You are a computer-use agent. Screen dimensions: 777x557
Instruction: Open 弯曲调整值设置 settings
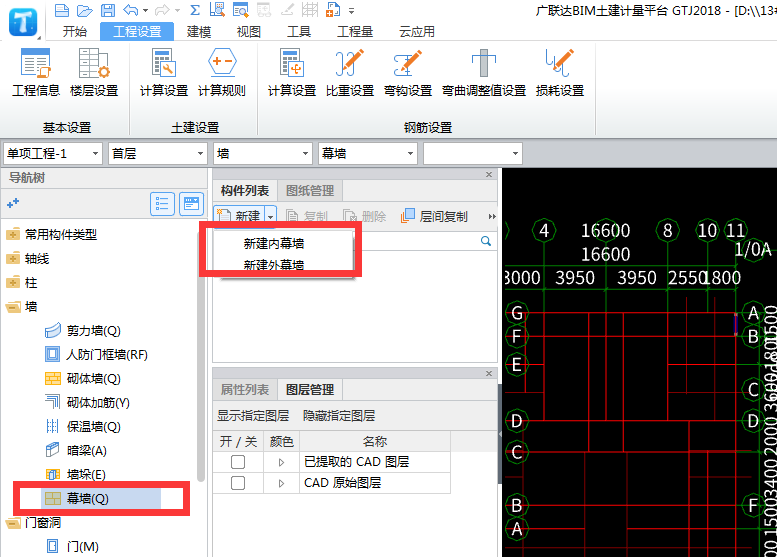484,72
